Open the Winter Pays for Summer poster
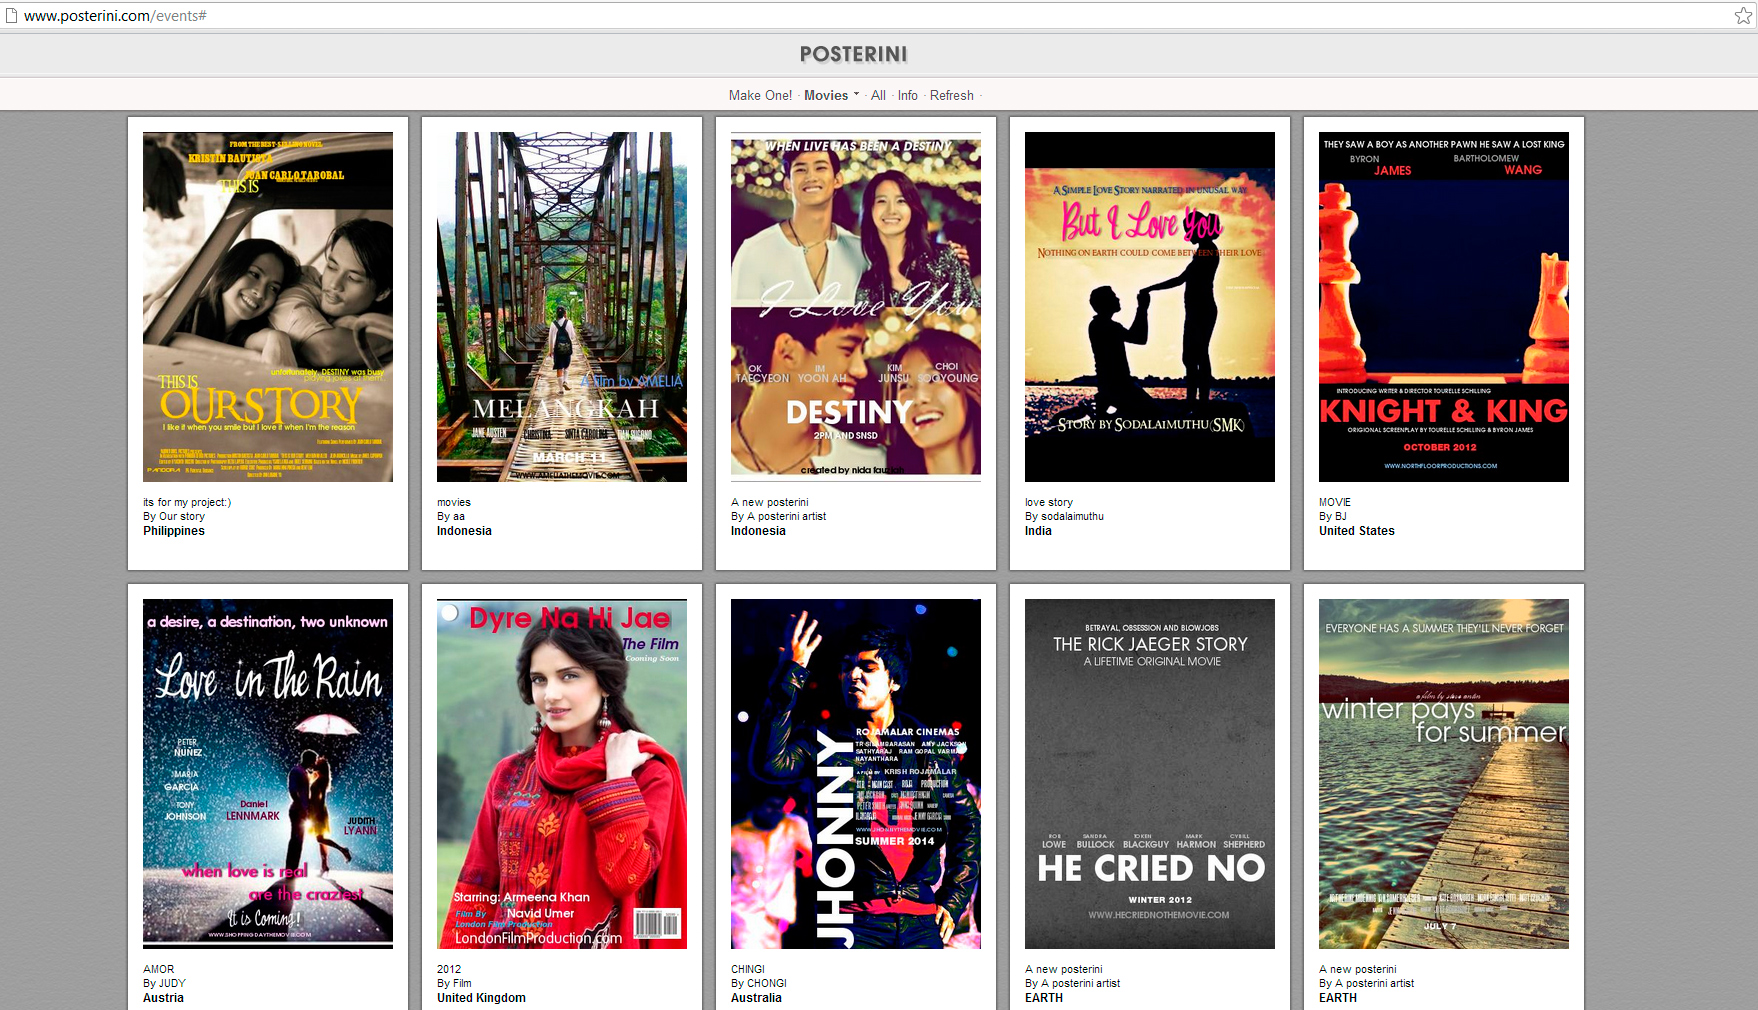1758x1010 pixels. [1444, 773]
